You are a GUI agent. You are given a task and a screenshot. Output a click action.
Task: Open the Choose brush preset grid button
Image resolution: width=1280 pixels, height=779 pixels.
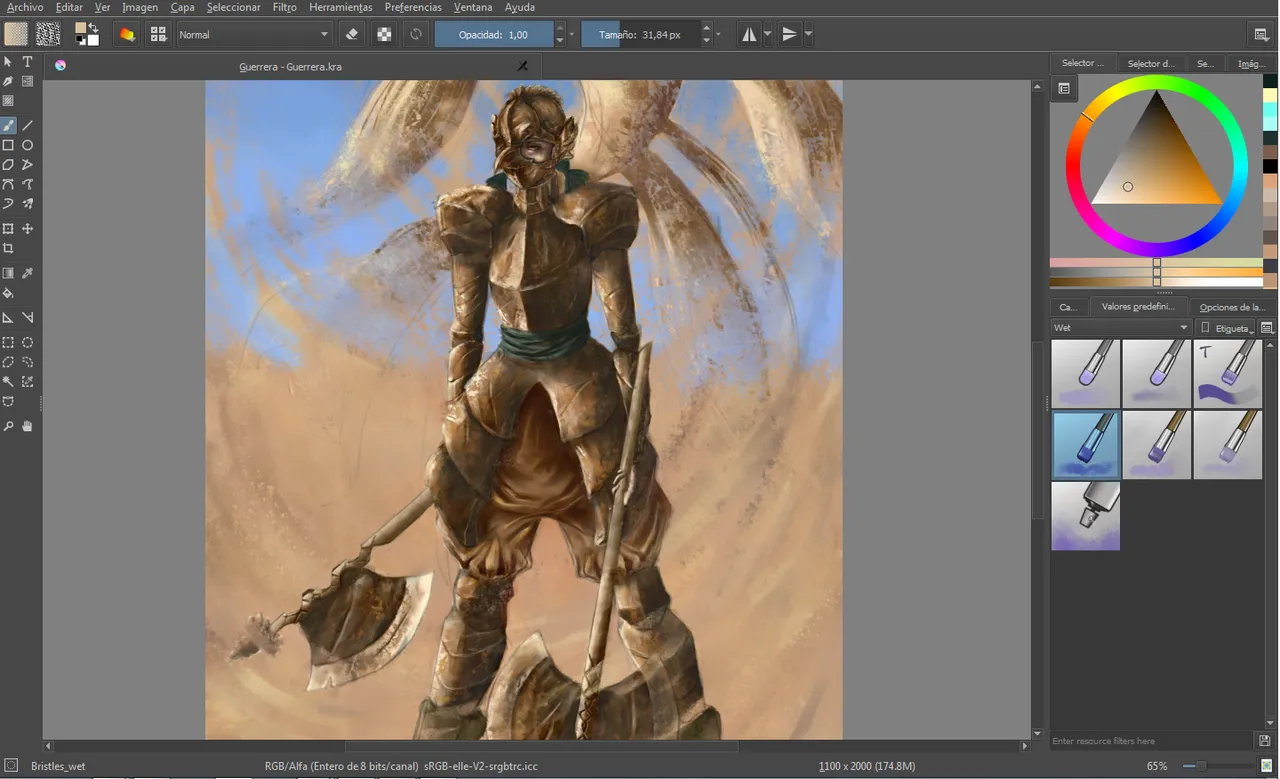pyautogui.click(x=158, y=34)
